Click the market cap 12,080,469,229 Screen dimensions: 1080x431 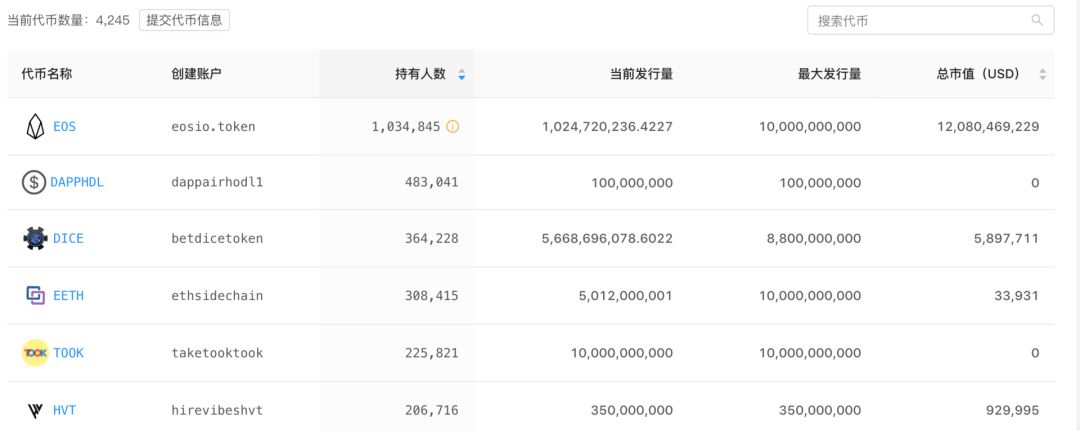(x=988, y=127)
